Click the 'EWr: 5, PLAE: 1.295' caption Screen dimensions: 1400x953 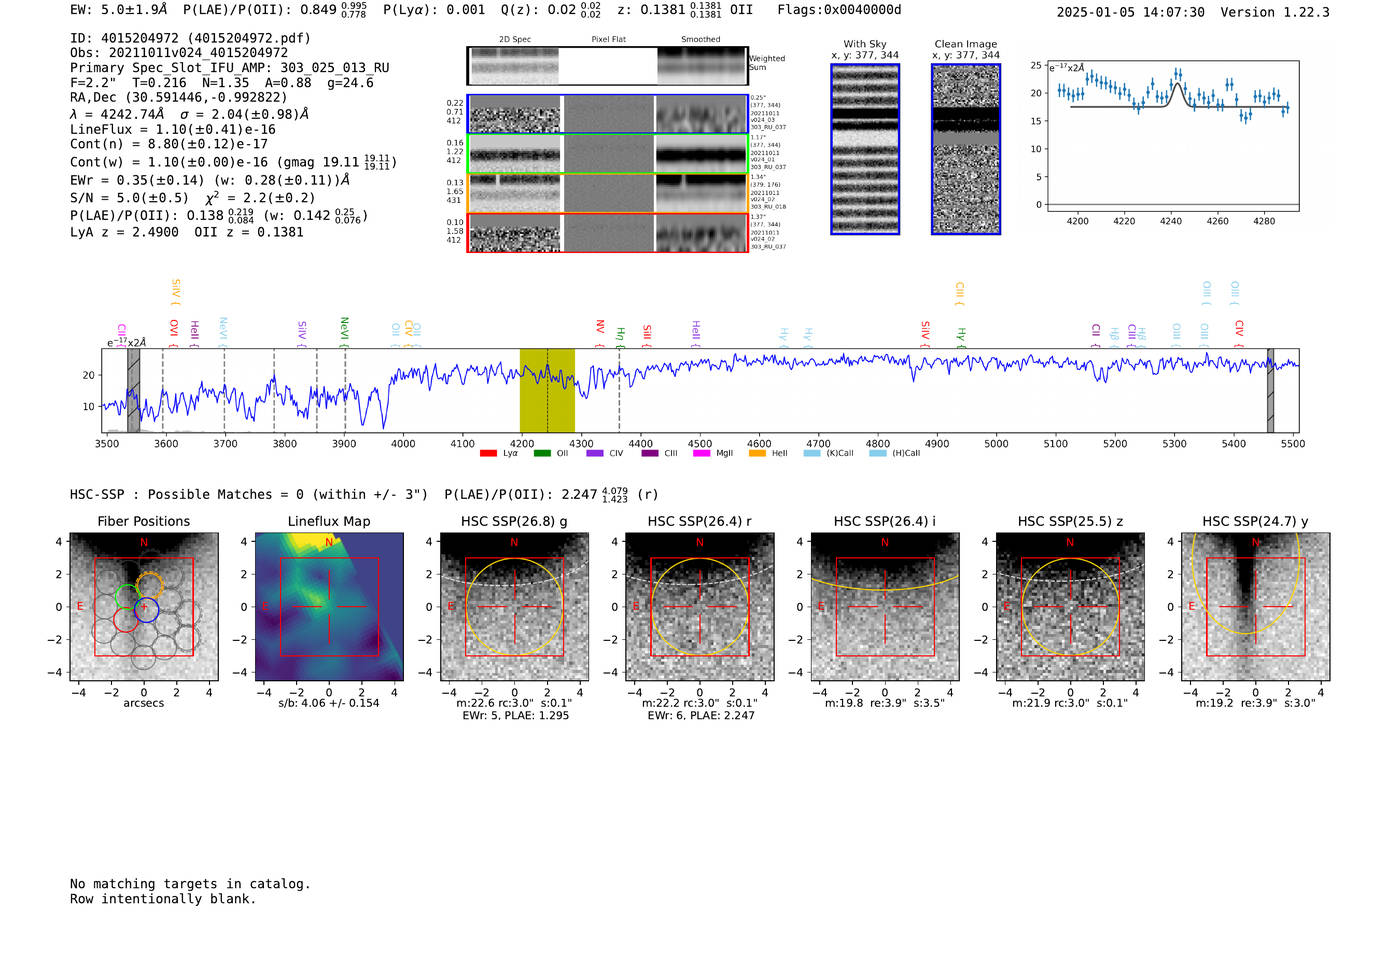click(515, 715)
